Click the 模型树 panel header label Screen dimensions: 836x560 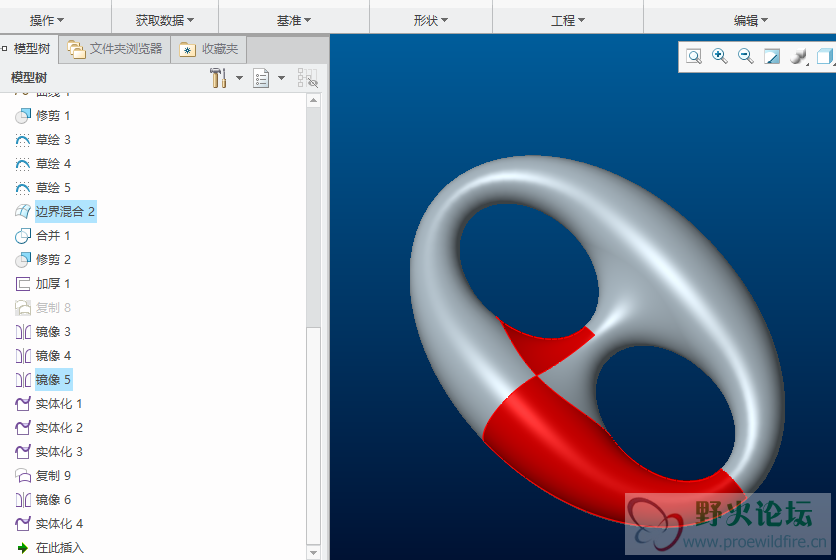tap(29, 78)
